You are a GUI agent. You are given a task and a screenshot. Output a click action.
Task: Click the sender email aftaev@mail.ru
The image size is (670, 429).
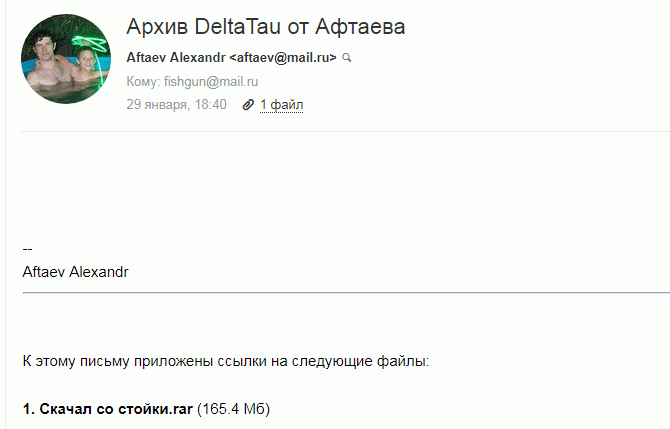[283, 58]
